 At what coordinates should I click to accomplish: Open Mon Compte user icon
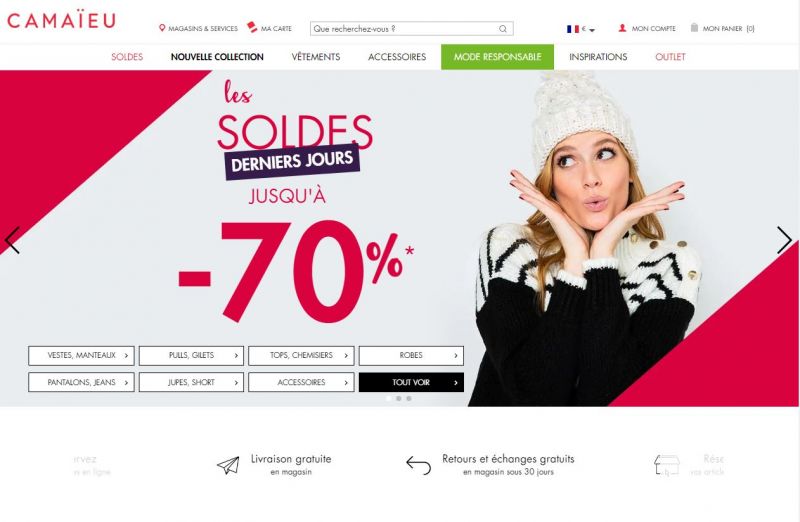tap(622, 28)
